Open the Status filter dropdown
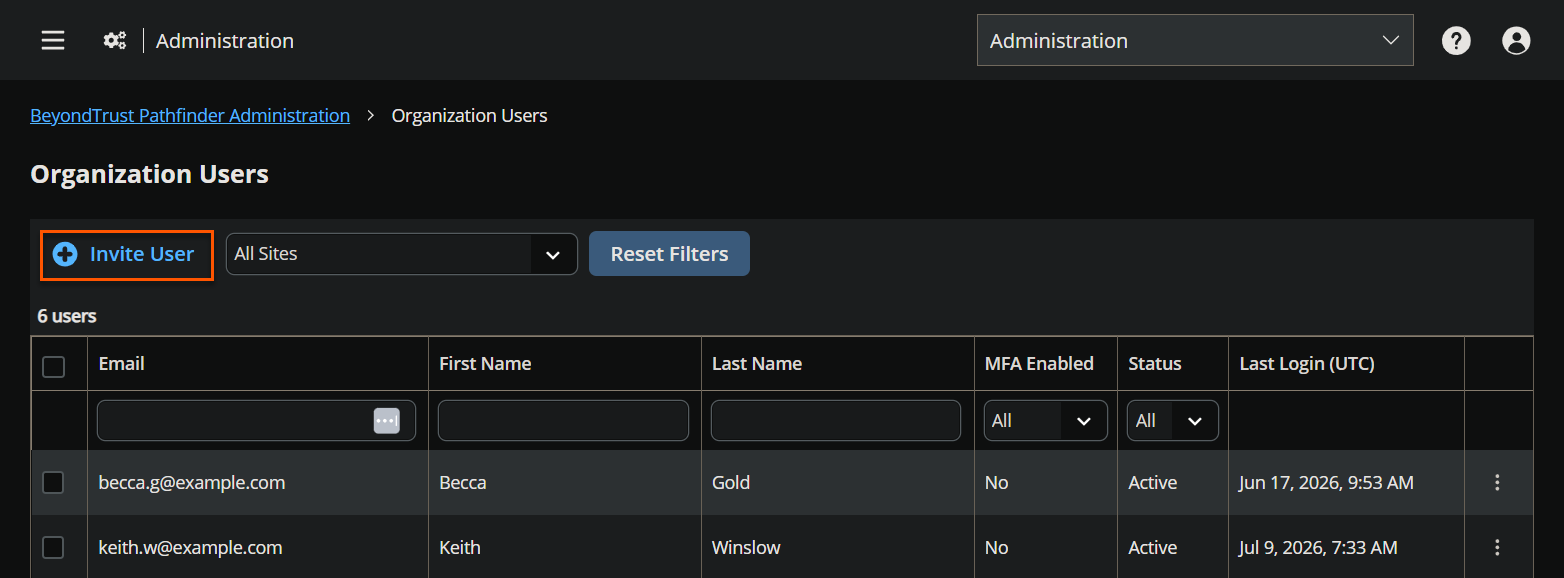Image resolution: width=1564 pixels, height=578 pixels. (1173, 421)
